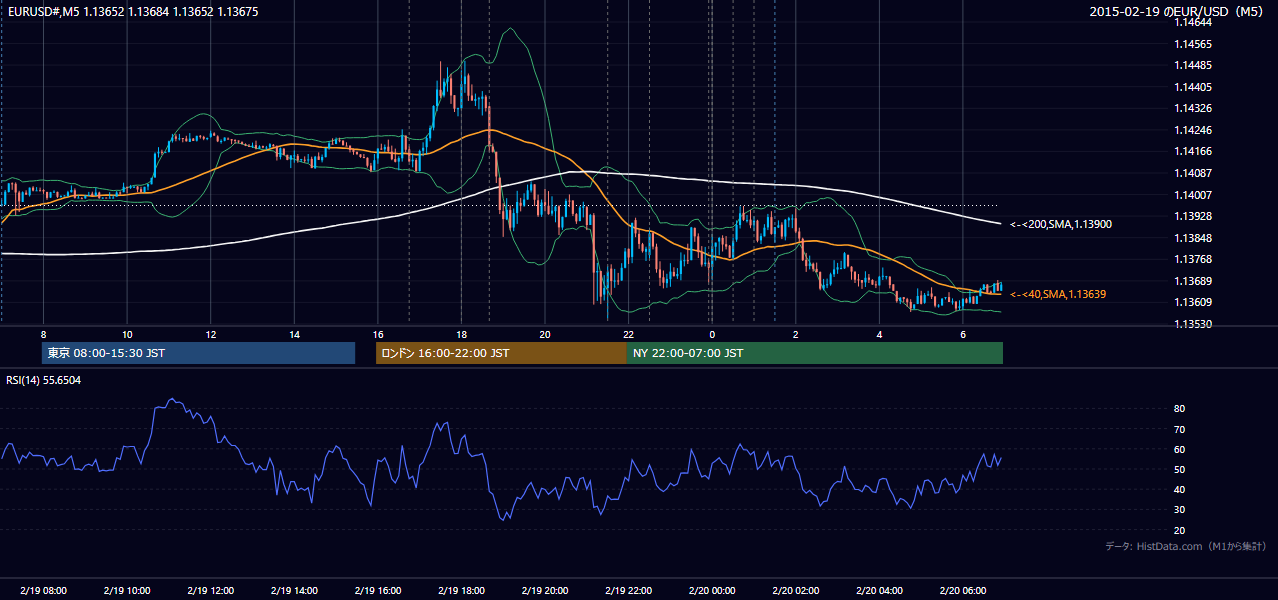
Task: Click the 2/19 22:00 date label
Action: (x=628, y=591)
